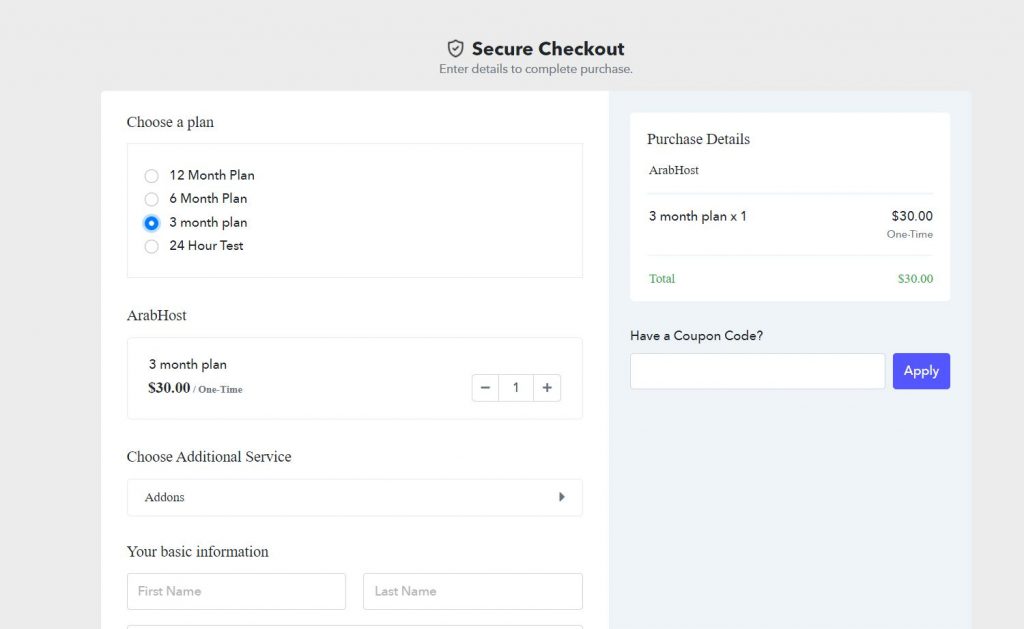Expand the Addons section arrow
1024x629 pixels.
point(562,497)
